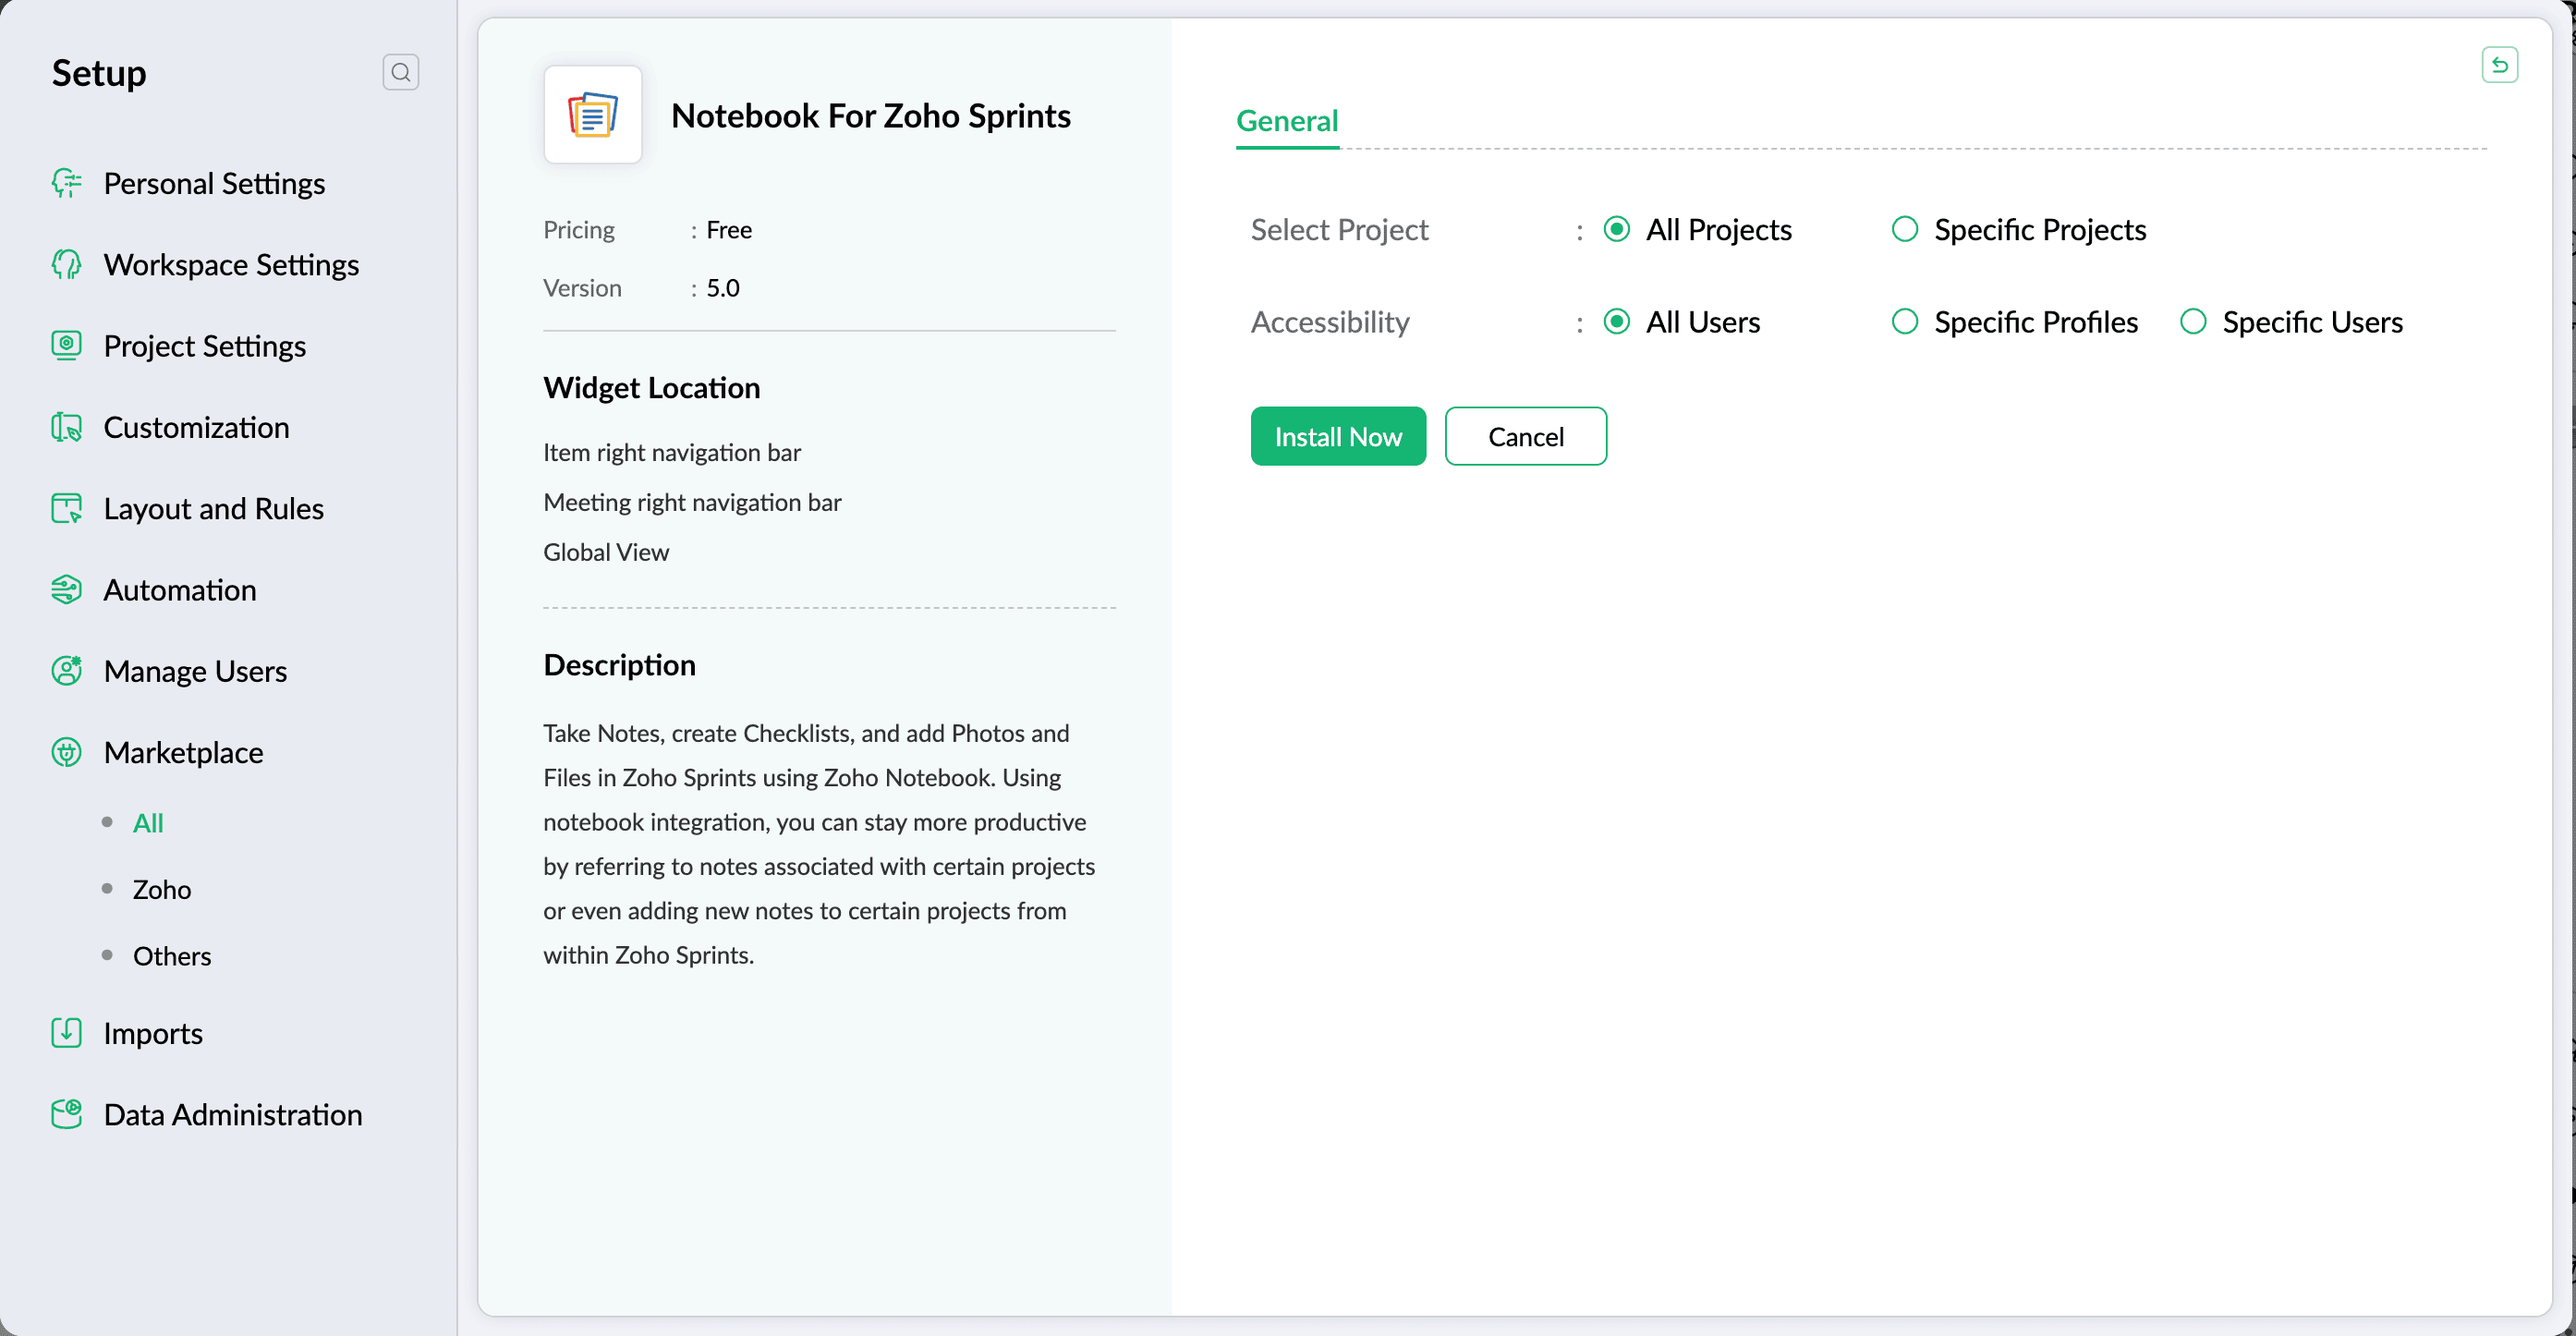This screenshot has height=1336, width=2576.
Task: Switch to the General tab
Action: click(1286, 121)
